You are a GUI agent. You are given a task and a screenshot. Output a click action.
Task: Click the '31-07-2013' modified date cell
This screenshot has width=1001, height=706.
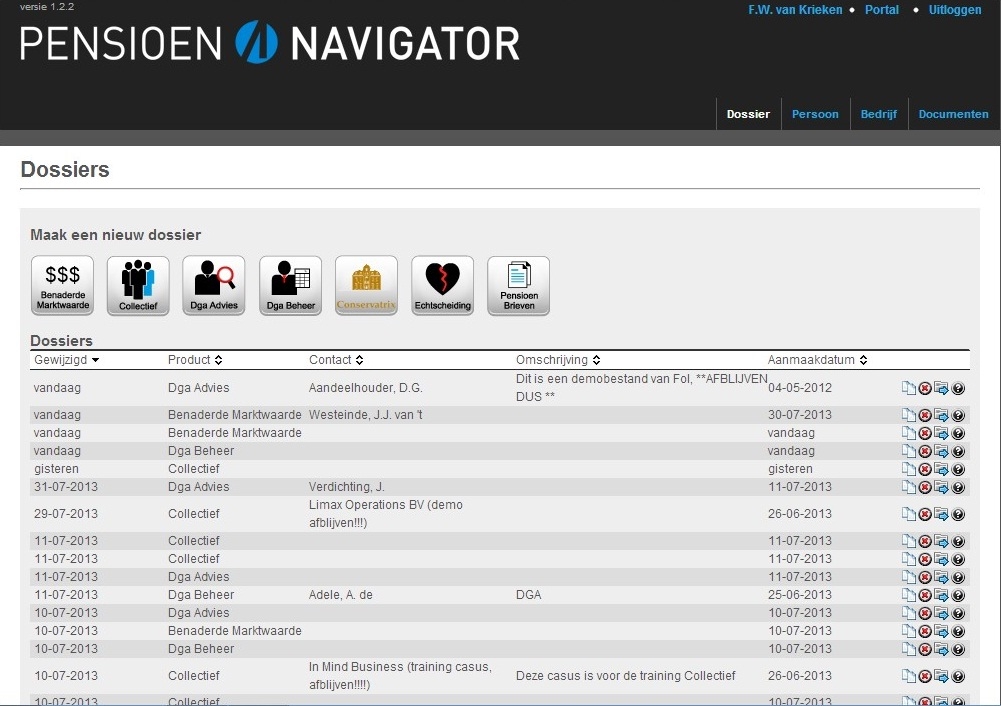66,487
